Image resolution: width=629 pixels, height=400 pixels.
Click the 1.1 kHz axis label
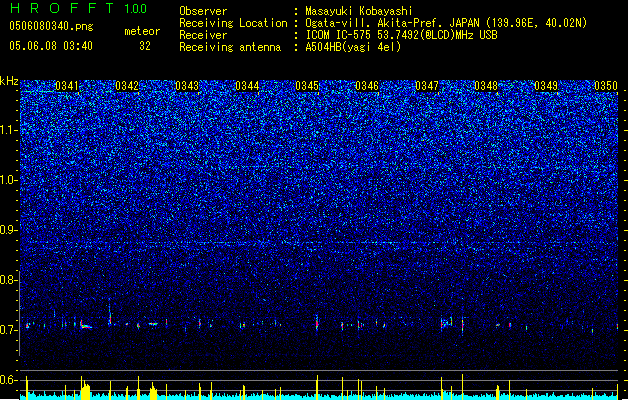tap(8, 130)
